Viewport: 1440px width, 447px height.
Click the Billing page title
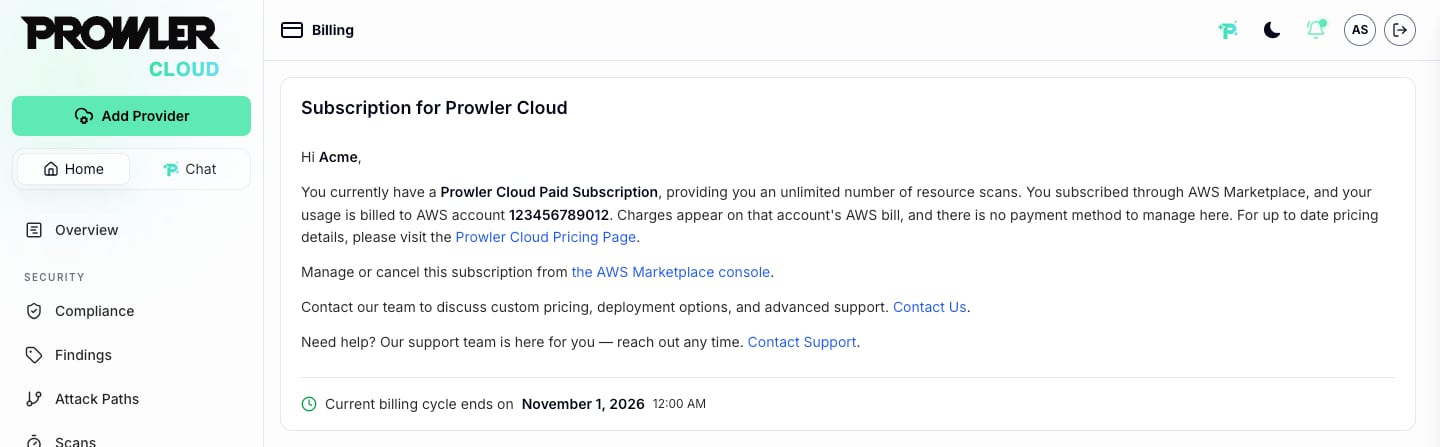(333, 30)
